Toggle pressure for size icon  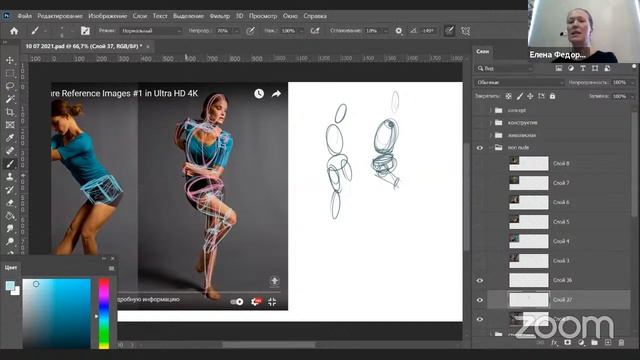(x=449, y=31)
